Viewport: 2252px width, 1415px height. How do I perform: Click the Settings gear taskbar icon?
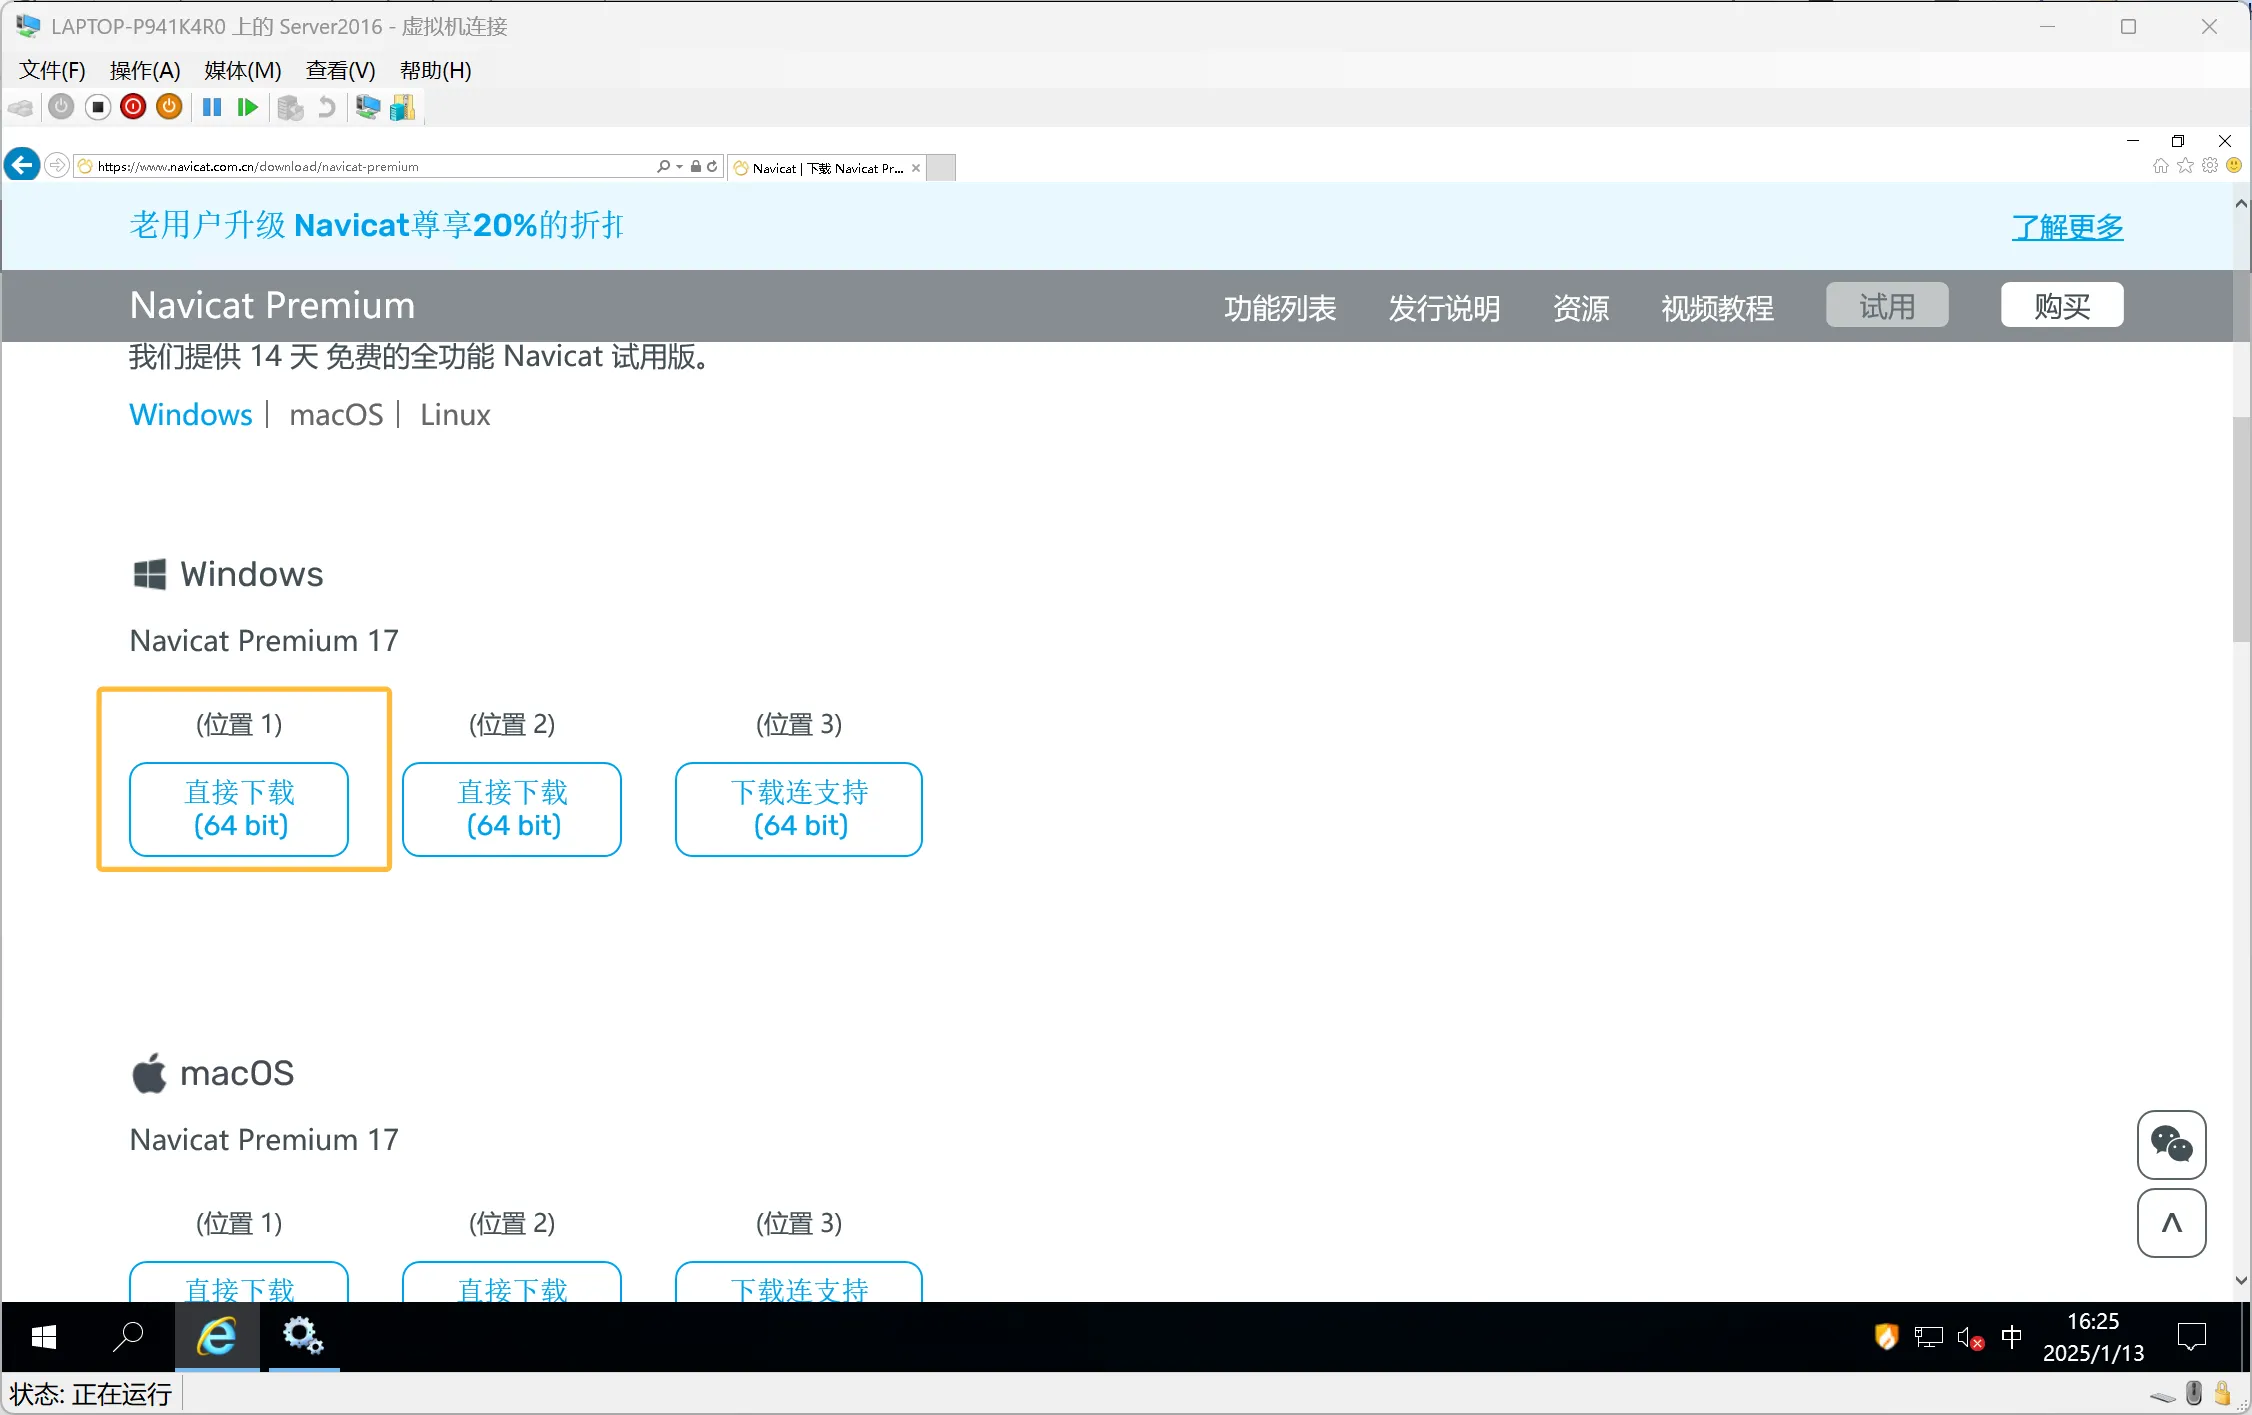click(x=303, y=1337)
